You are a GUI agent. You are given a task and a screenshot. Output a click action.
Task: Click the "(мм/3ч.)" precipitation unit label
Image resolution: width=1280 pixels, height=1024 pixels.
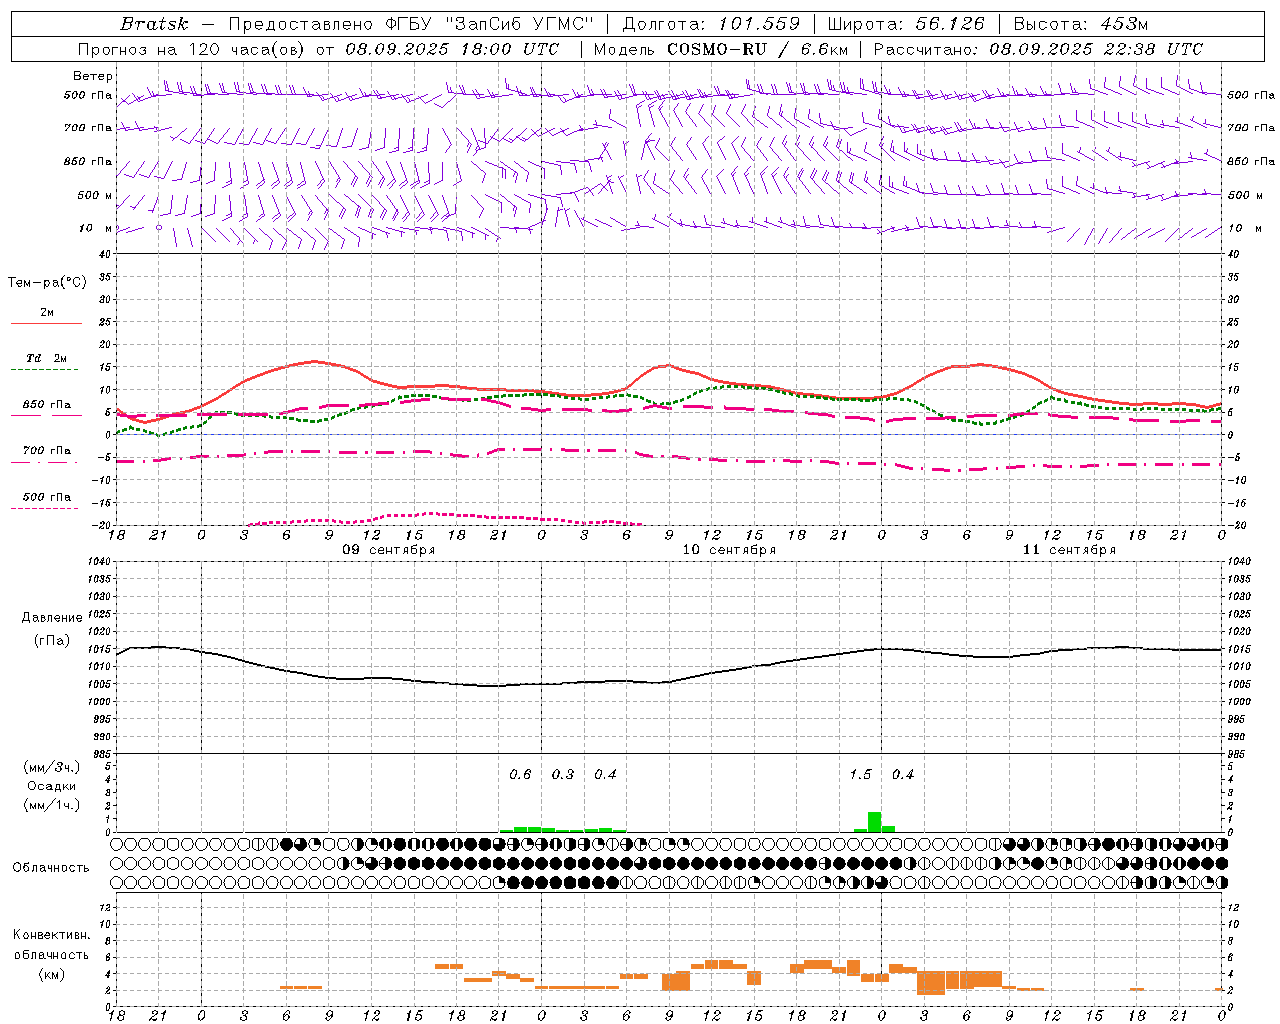(x=52, y=767)
